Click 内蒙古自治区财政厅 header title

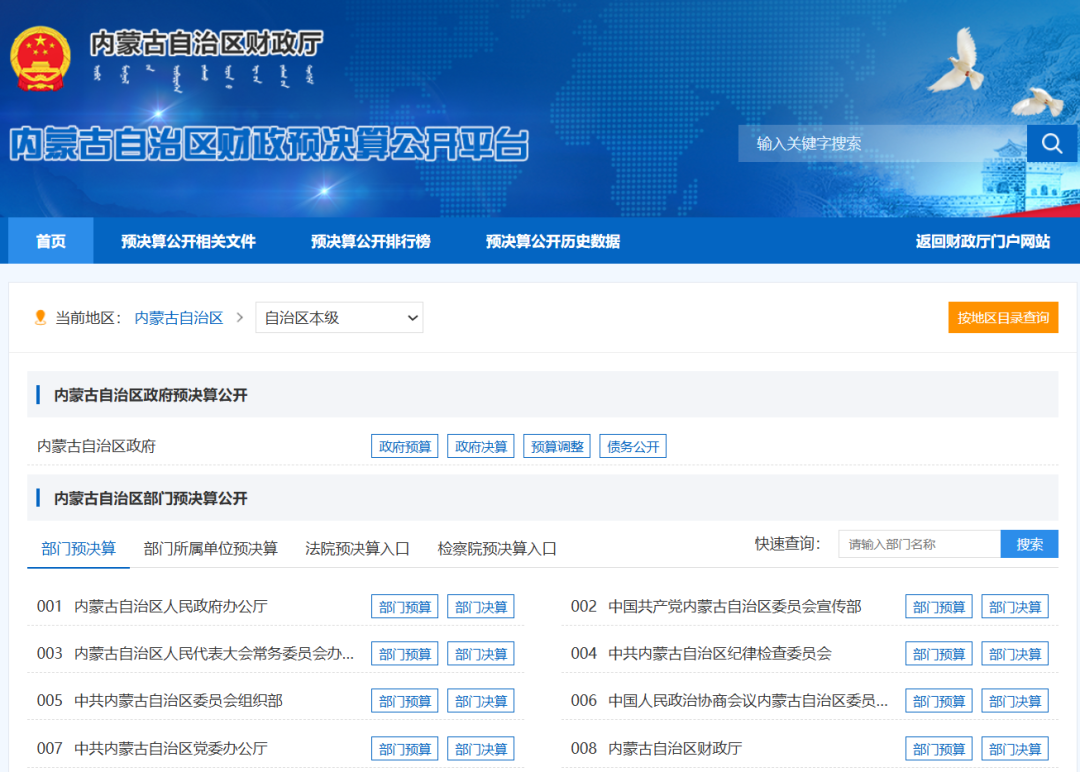pos(206,43)
